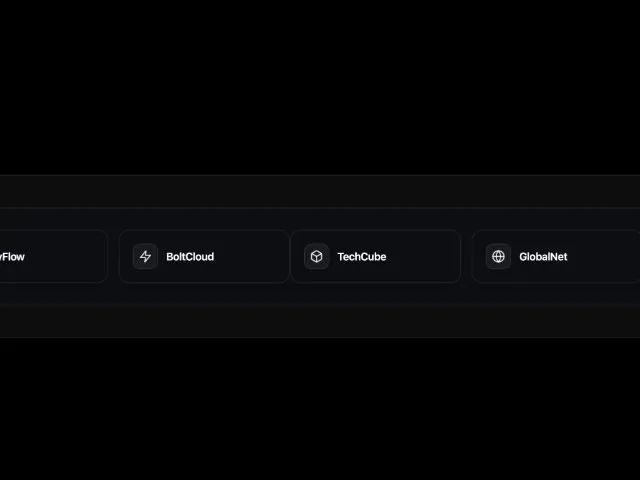This screenshot has width=640, height=480.
Task: Select the TechCube logo card
Action: (376, 256)
